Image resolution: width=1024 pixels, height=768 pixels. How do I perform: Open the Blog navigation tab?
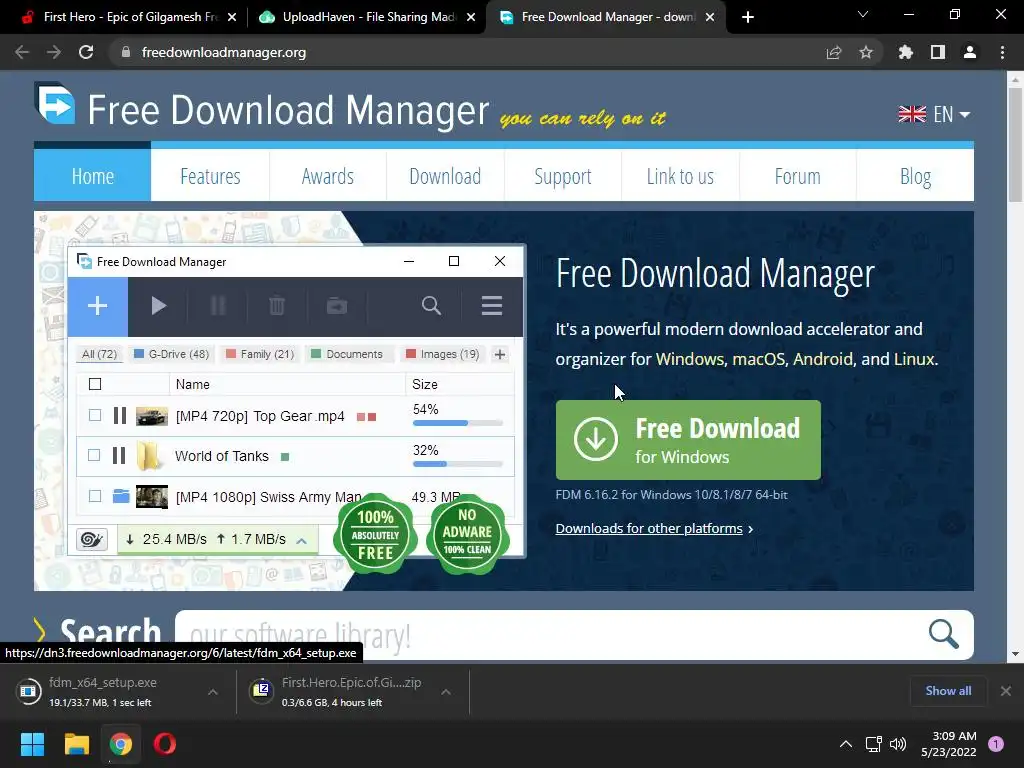(916, 175)
